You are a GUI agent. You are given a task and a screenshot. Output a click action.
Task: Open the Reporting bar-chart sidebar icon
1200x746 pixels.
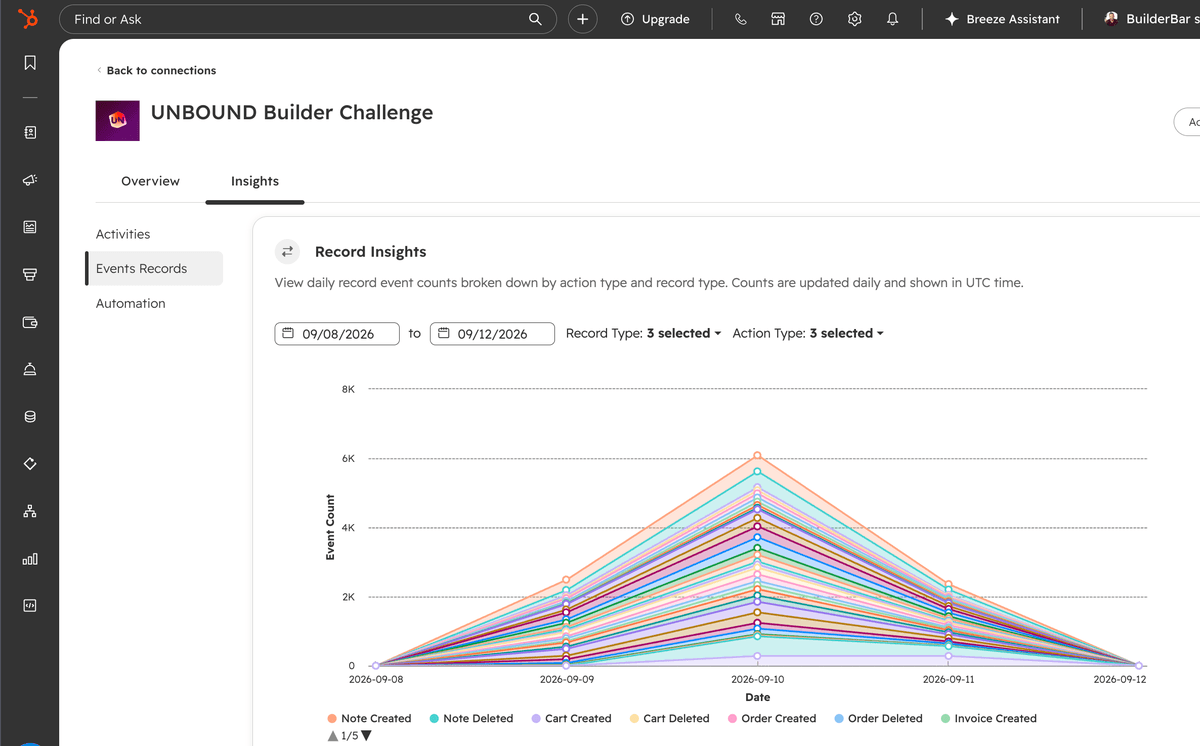click(x=30, y=559)
